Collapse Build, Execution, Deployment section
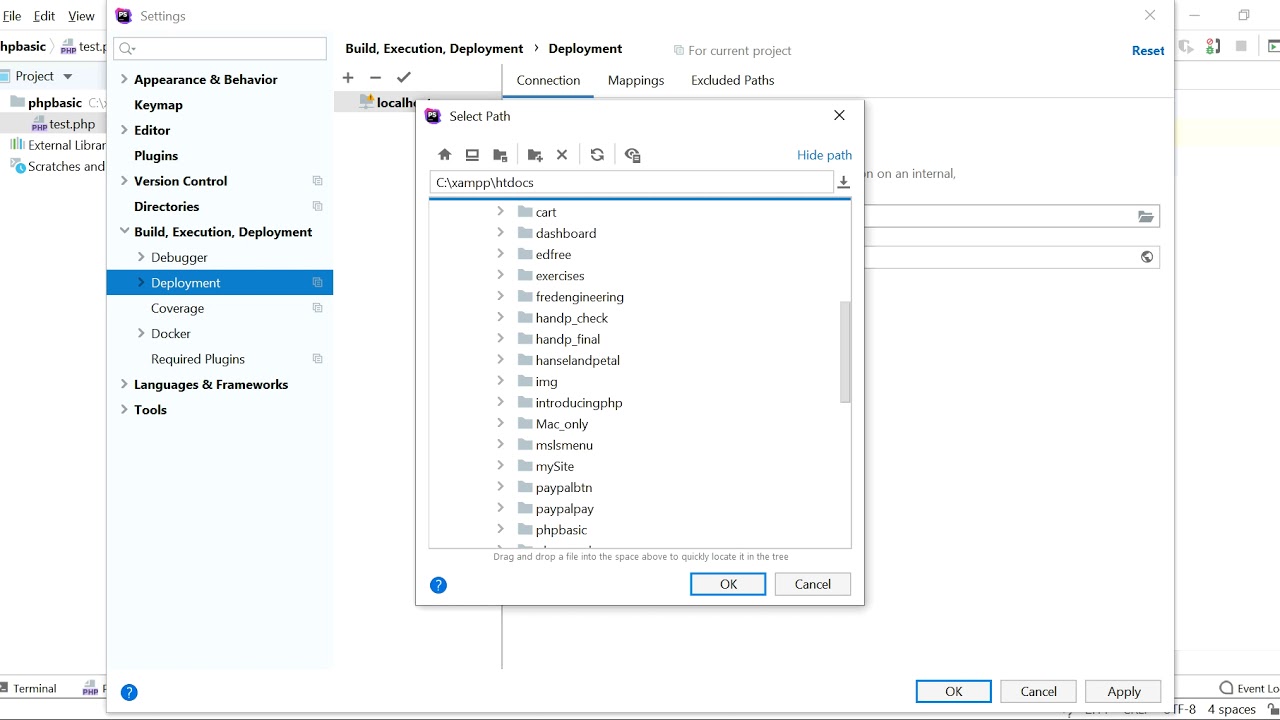 coord(124,232)
